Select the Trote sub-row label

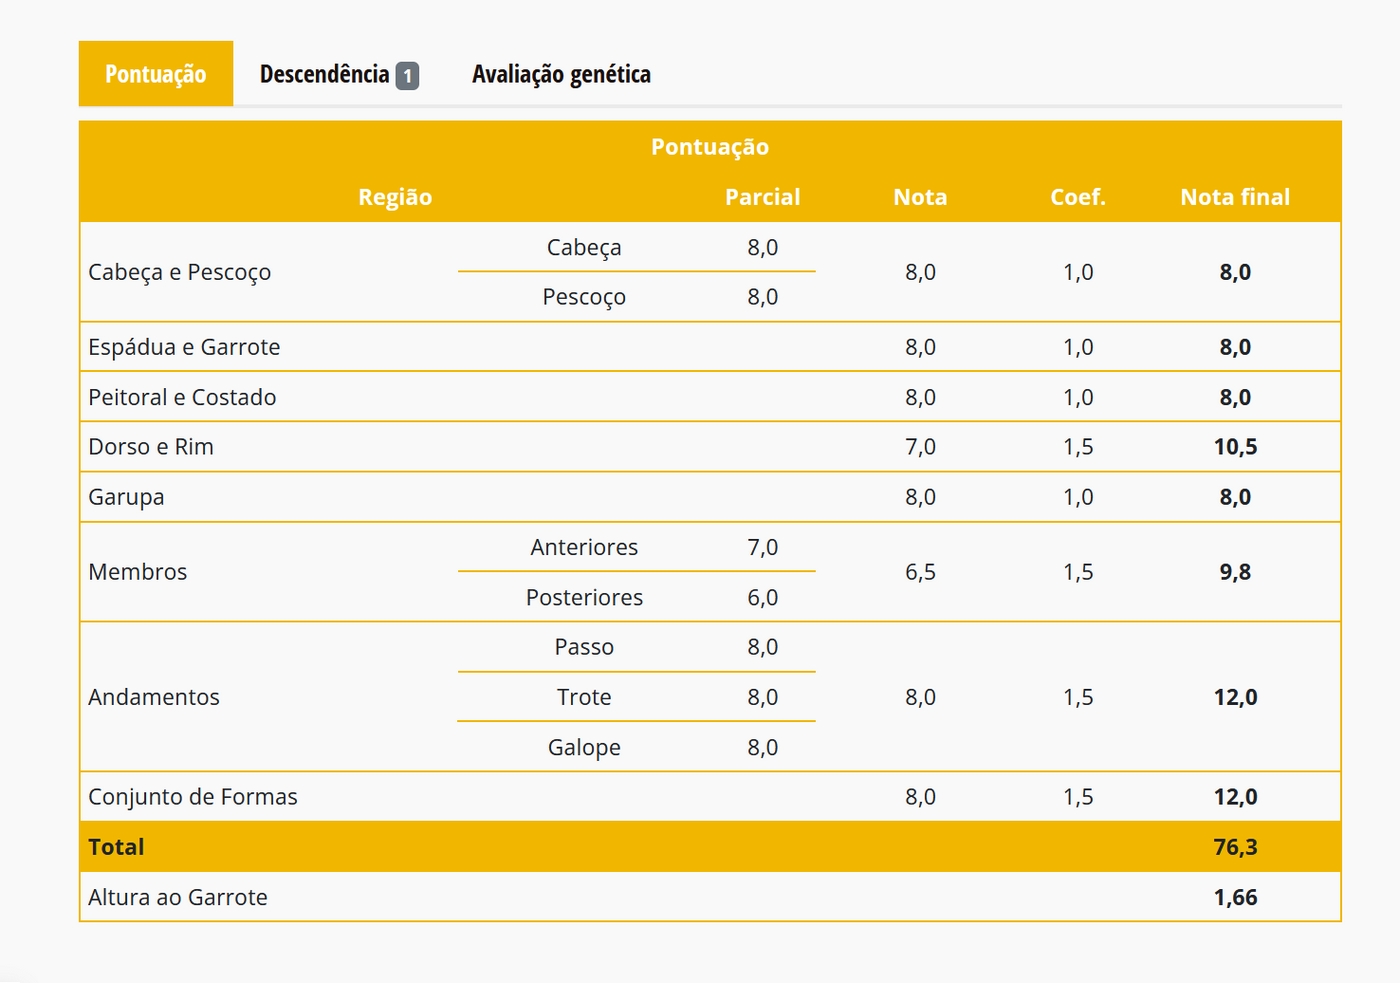[x=584, y=697]
